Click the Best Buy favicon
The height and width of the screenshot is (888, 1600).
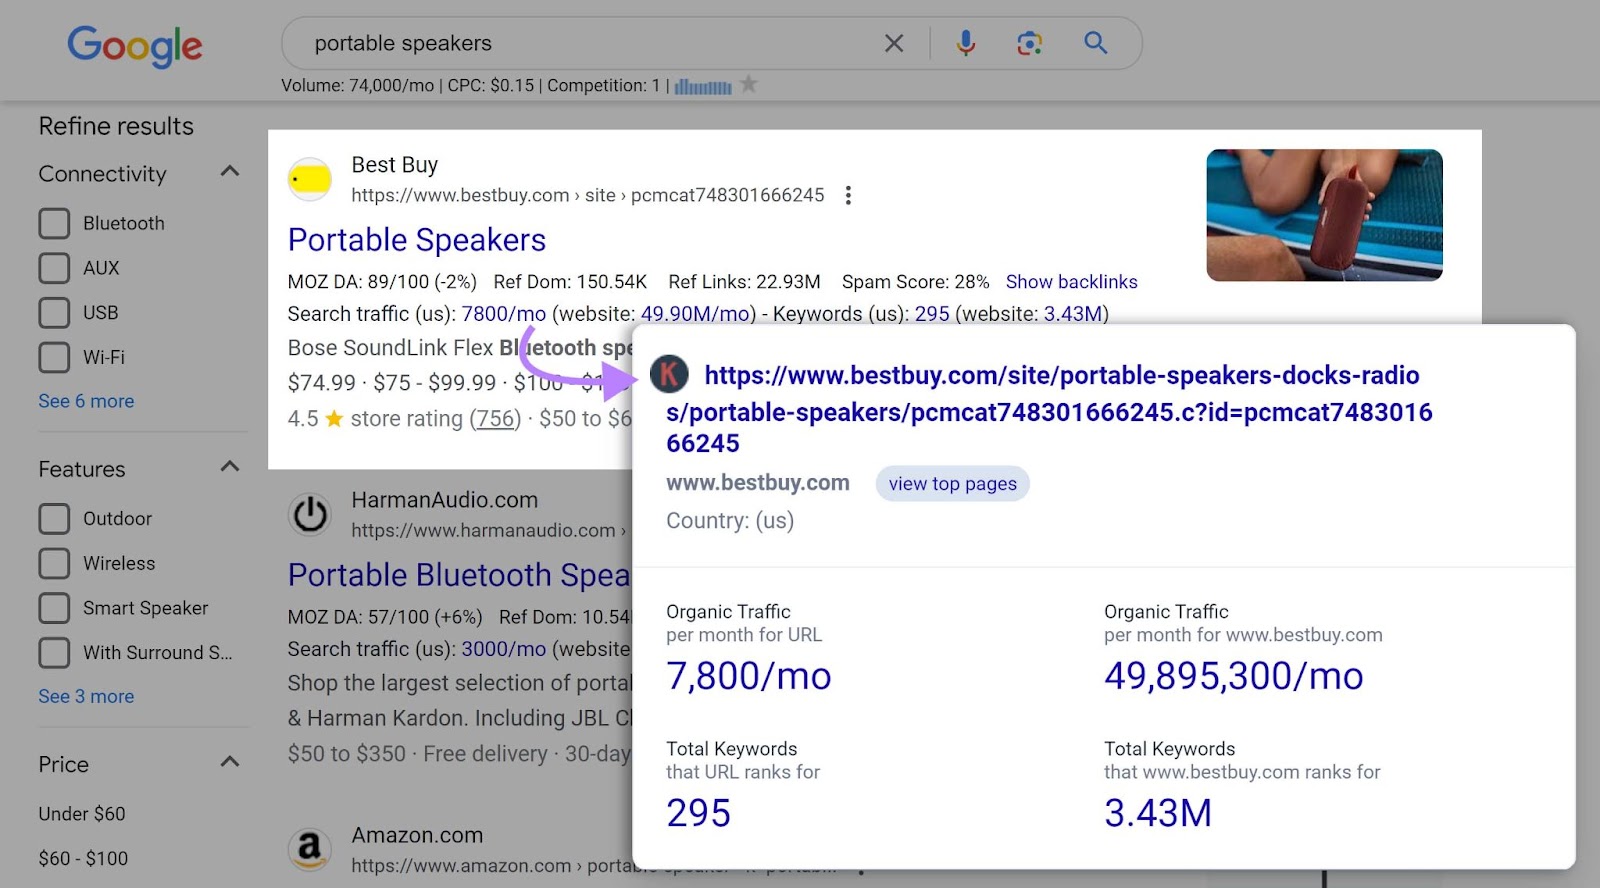click(310, 179)
